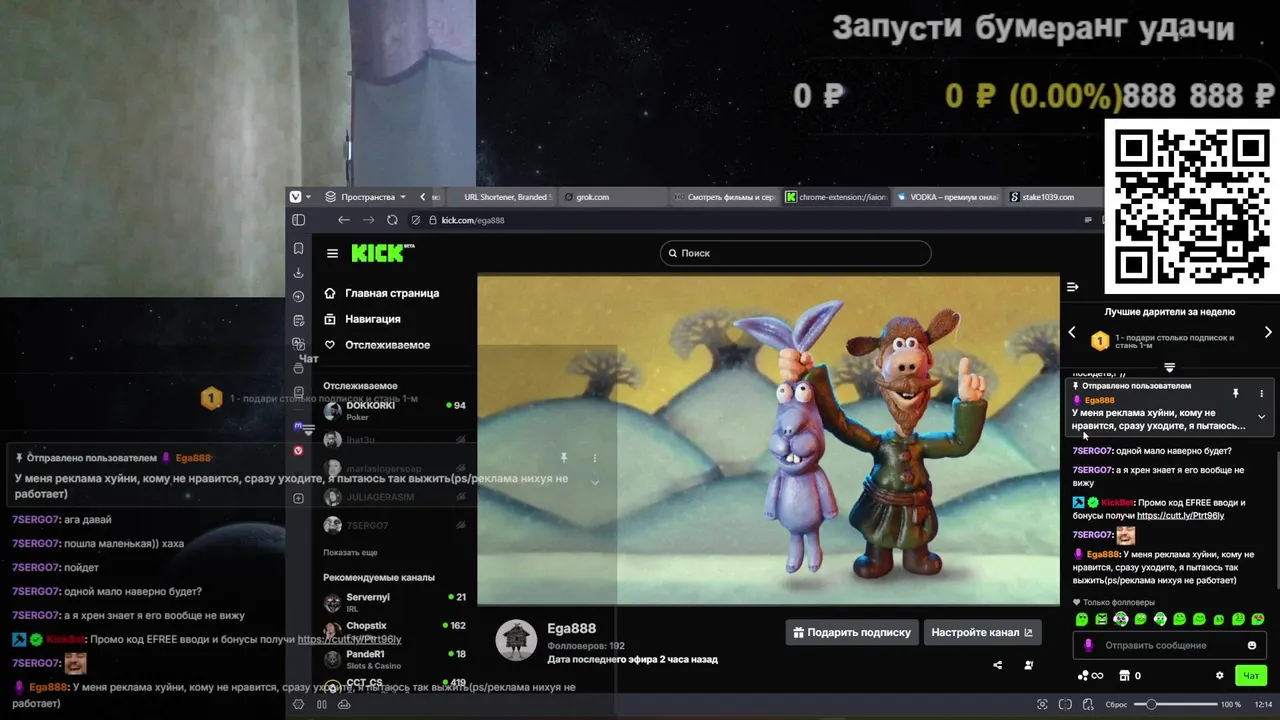1280x720 pixels.
Task: Expand the pinned message chevron
Action: click(x=1261, y=417)
